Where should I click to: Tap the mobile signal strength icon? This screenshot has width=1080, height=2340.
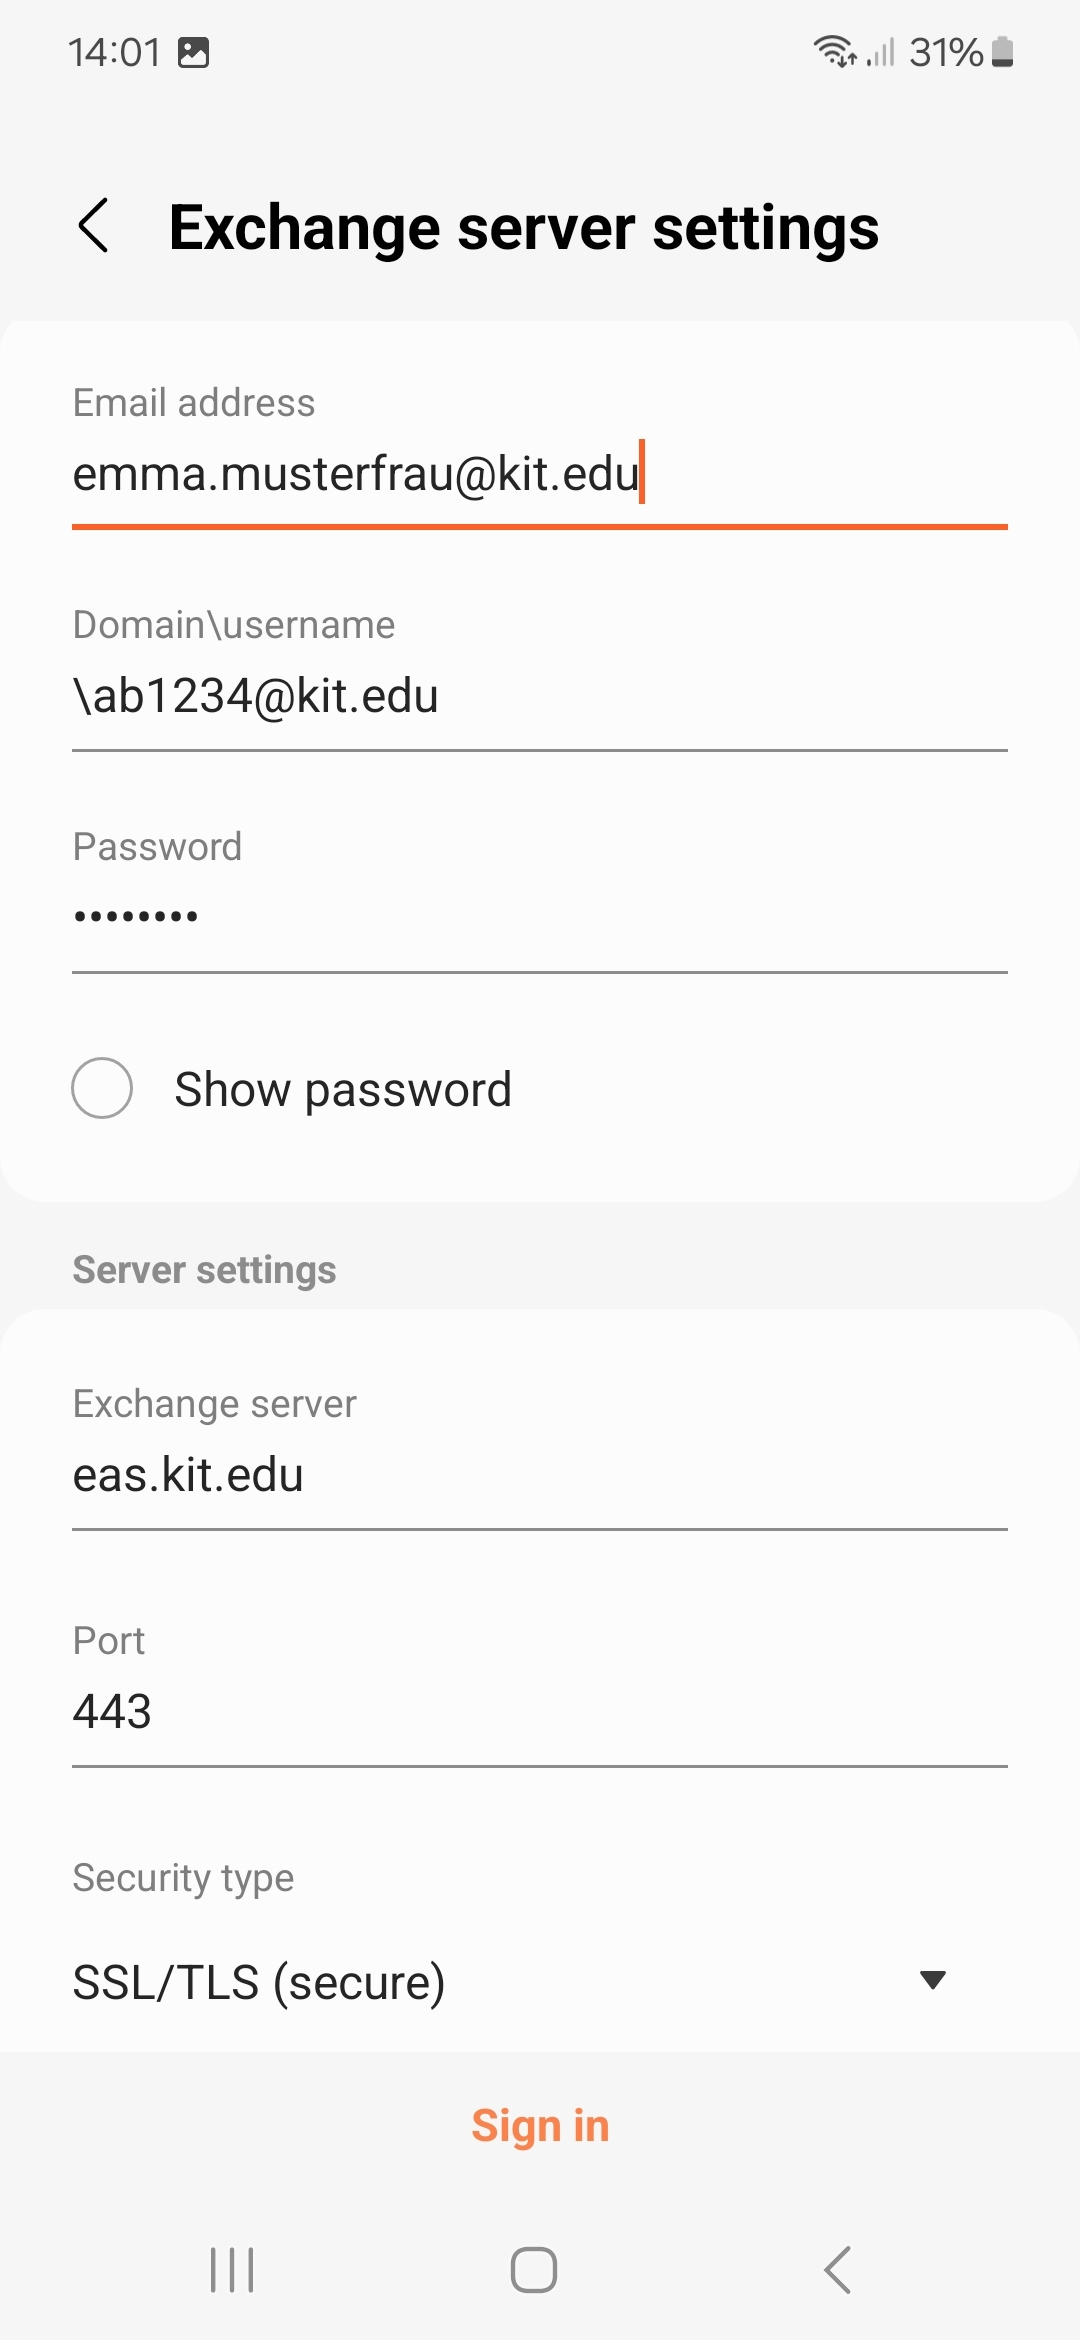tap(880, 51)
